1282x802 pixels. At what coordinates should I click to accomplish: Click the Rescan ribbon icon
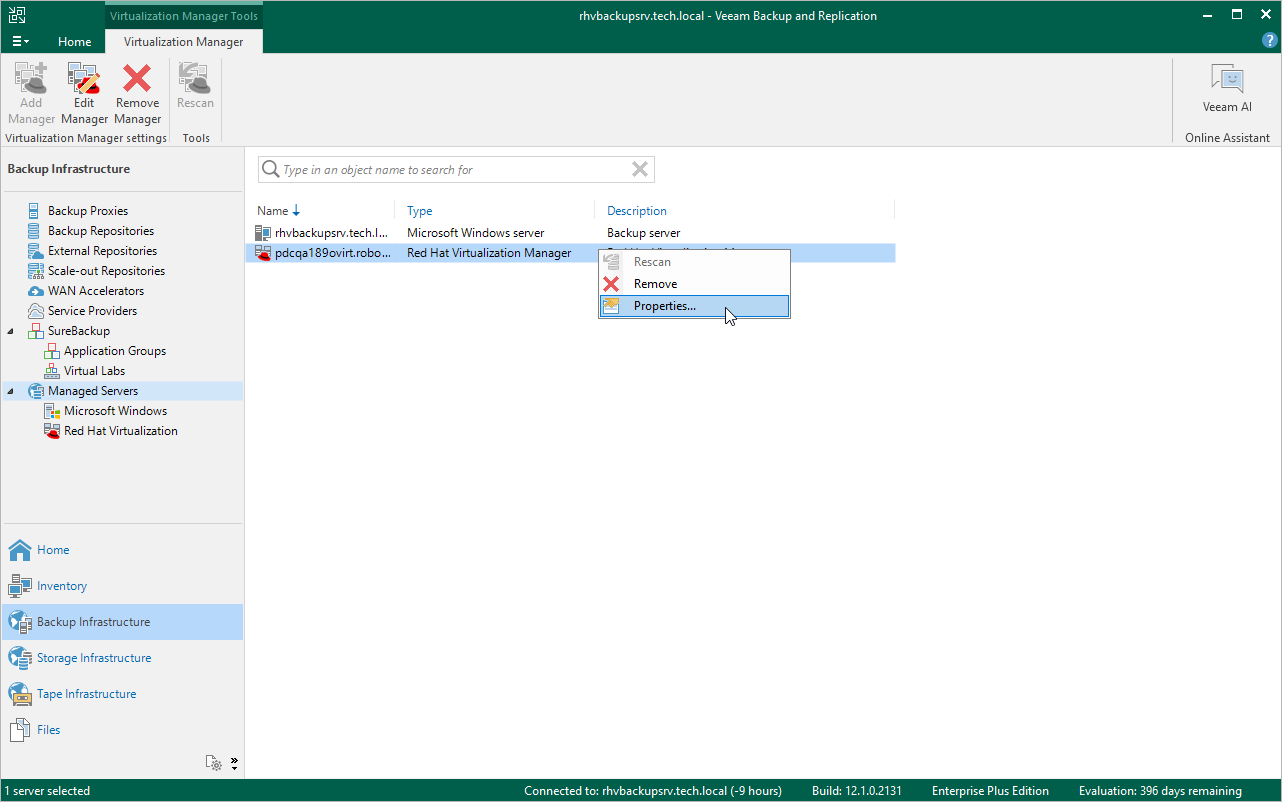[195, 86]
